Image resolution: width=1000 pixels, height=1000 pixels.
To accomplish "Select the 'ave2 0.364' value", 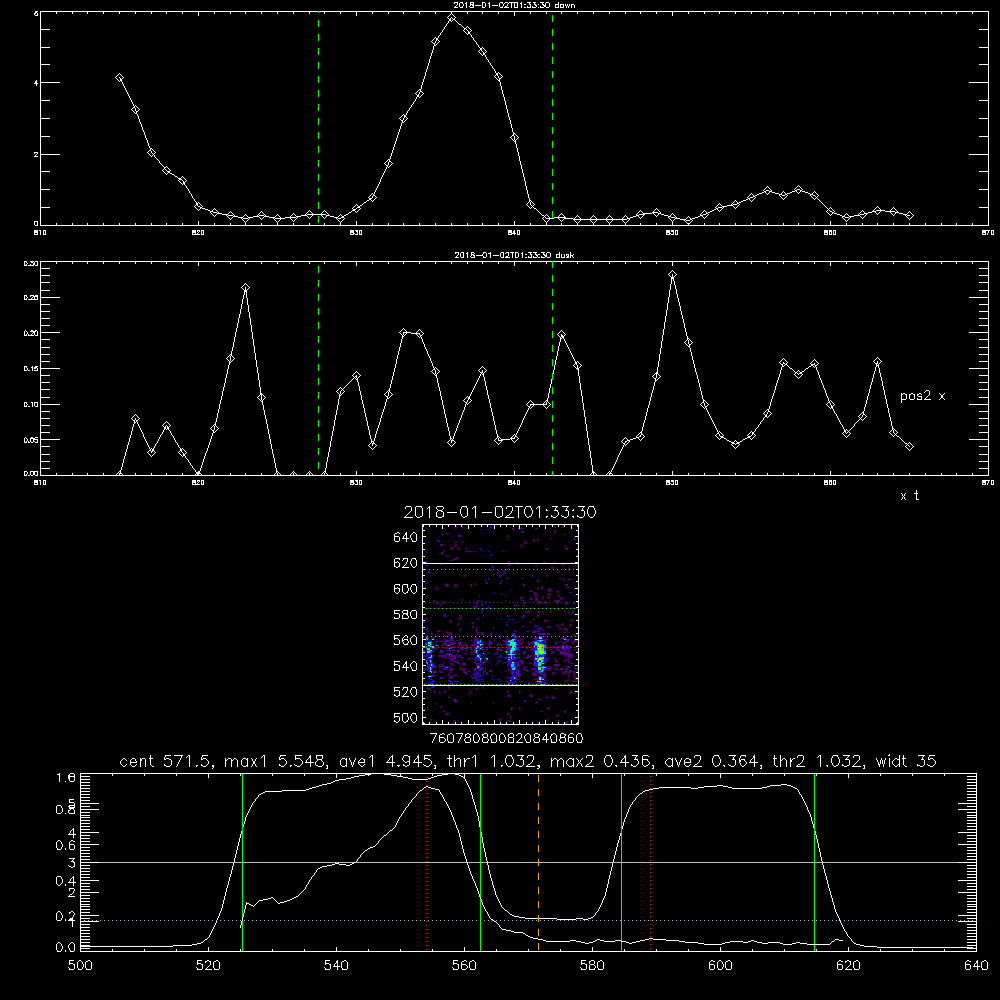I will coord(714,761).
